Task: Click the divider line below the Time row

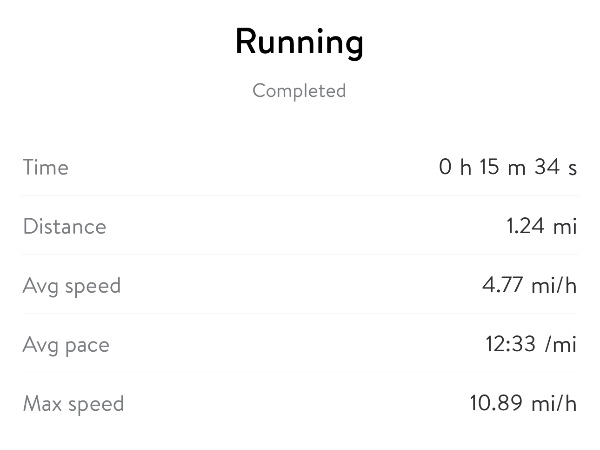Action: pos(300,195)
